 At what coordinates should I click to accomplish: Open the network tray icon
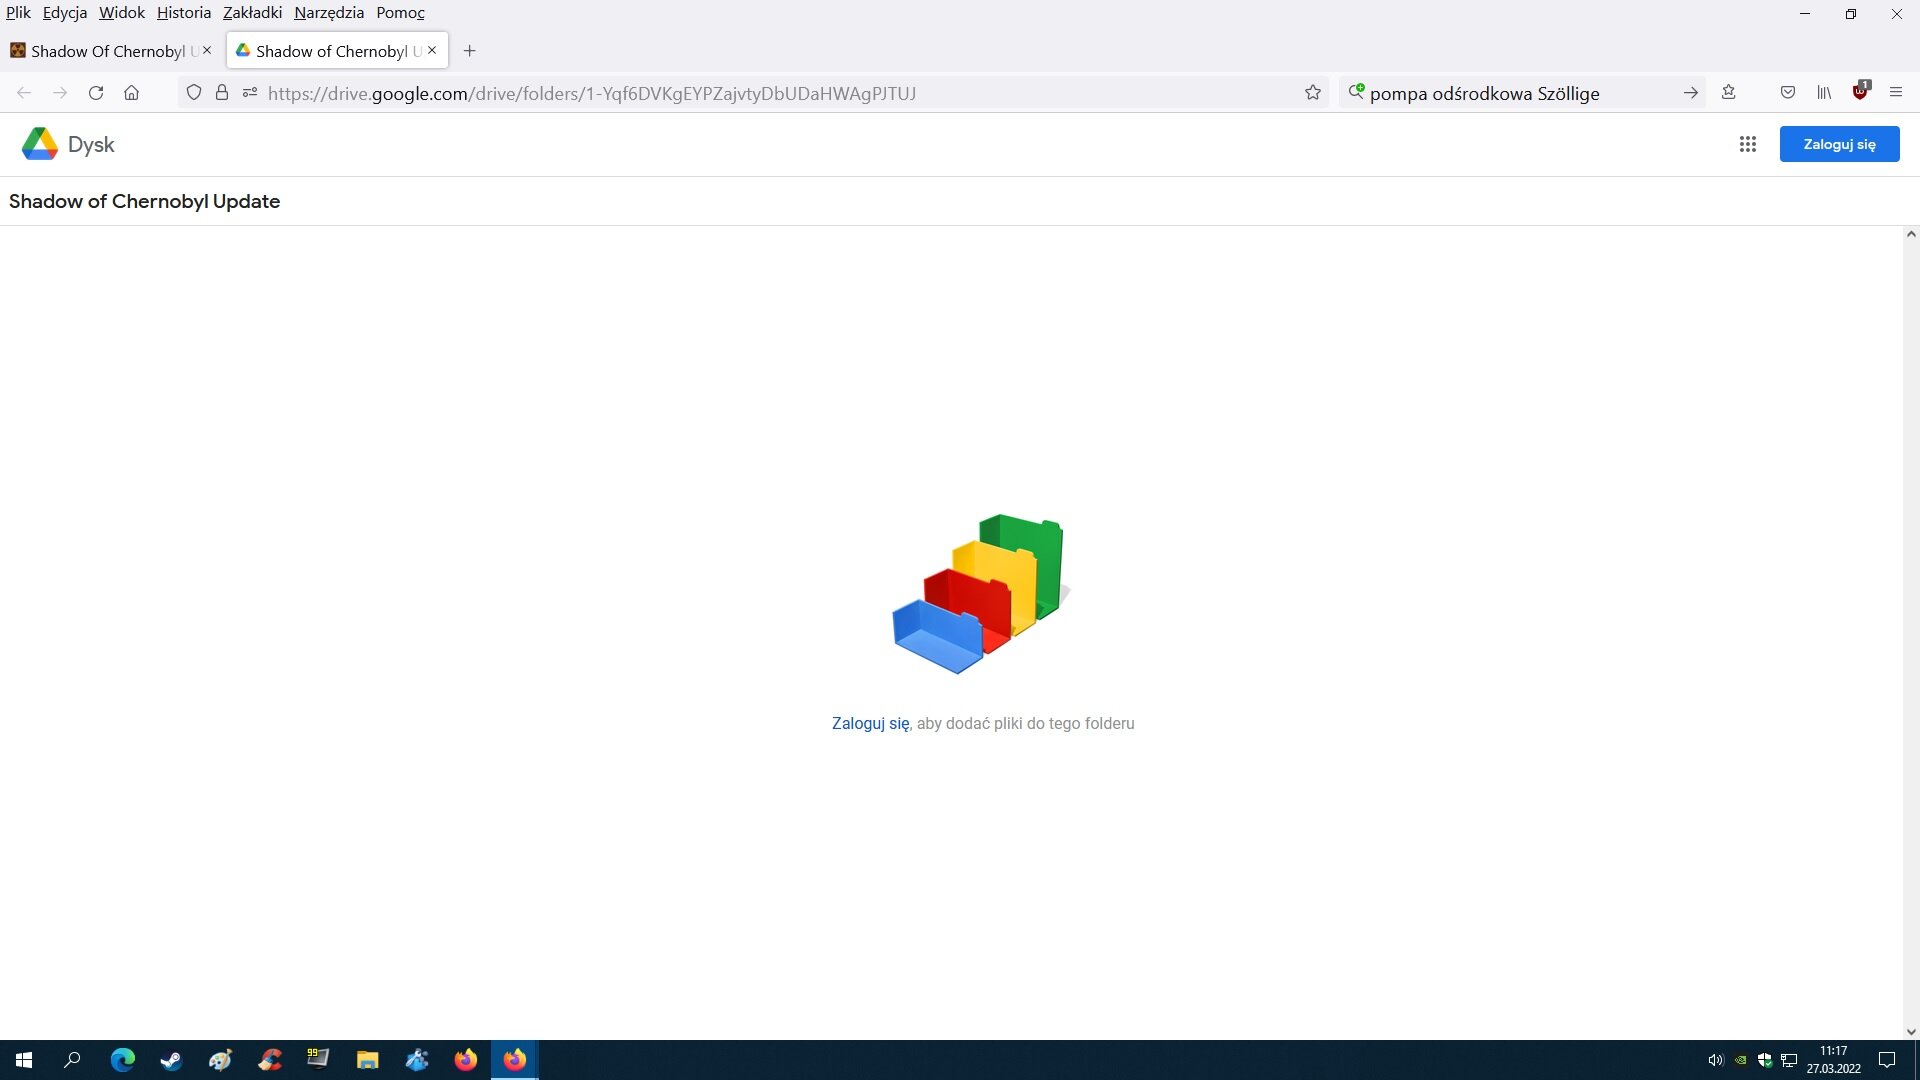[x=1789, y=1060]
